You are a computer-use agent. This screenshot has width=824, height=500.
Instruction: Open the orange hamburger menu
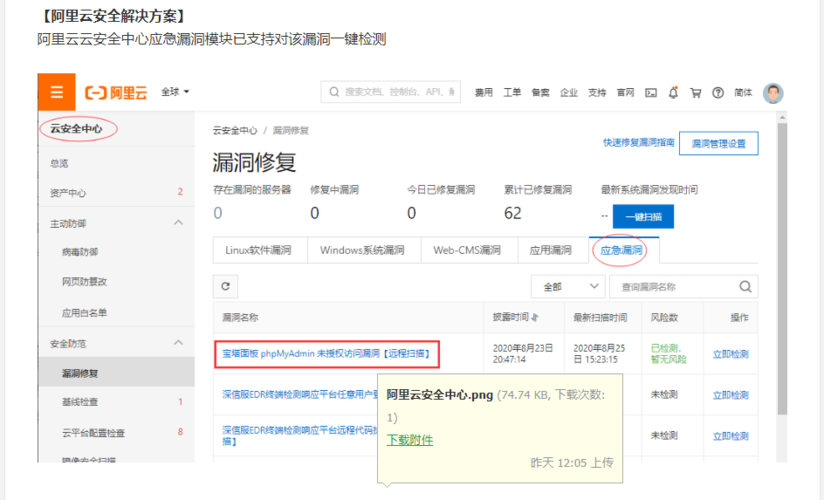click(57, 92)
